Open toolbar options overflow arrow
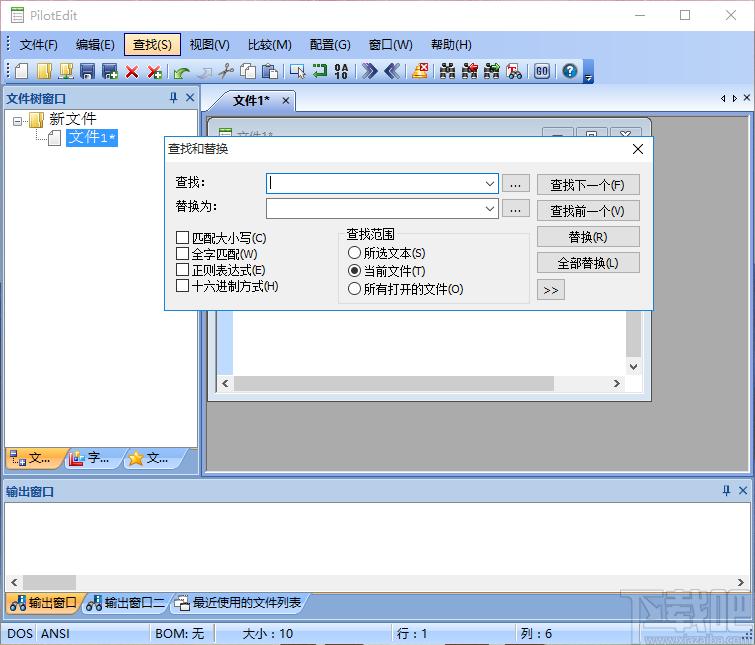This screenshot has width=755, height=645. tap(588, 72)
